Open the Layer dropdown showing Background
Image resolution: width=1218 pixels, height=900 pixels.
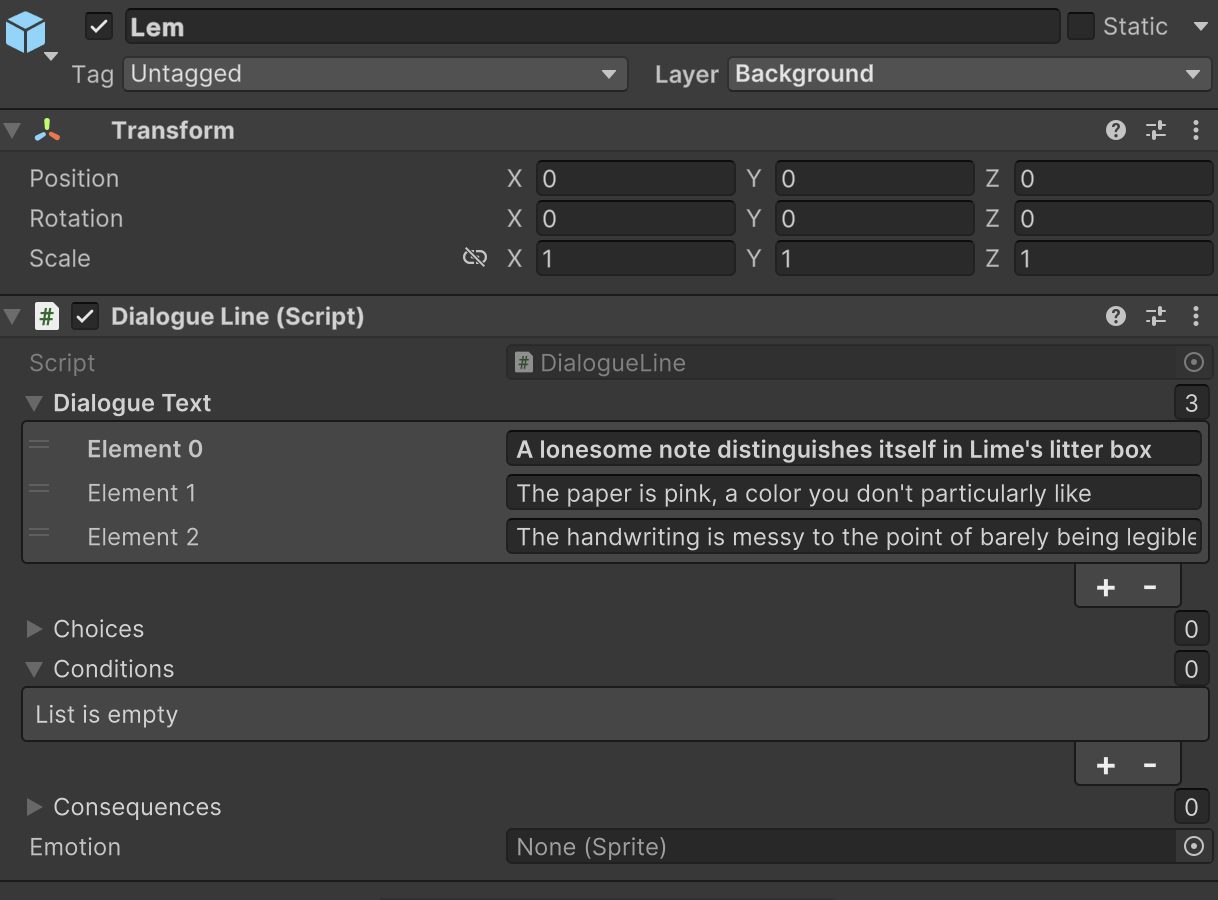coord(969,74)
